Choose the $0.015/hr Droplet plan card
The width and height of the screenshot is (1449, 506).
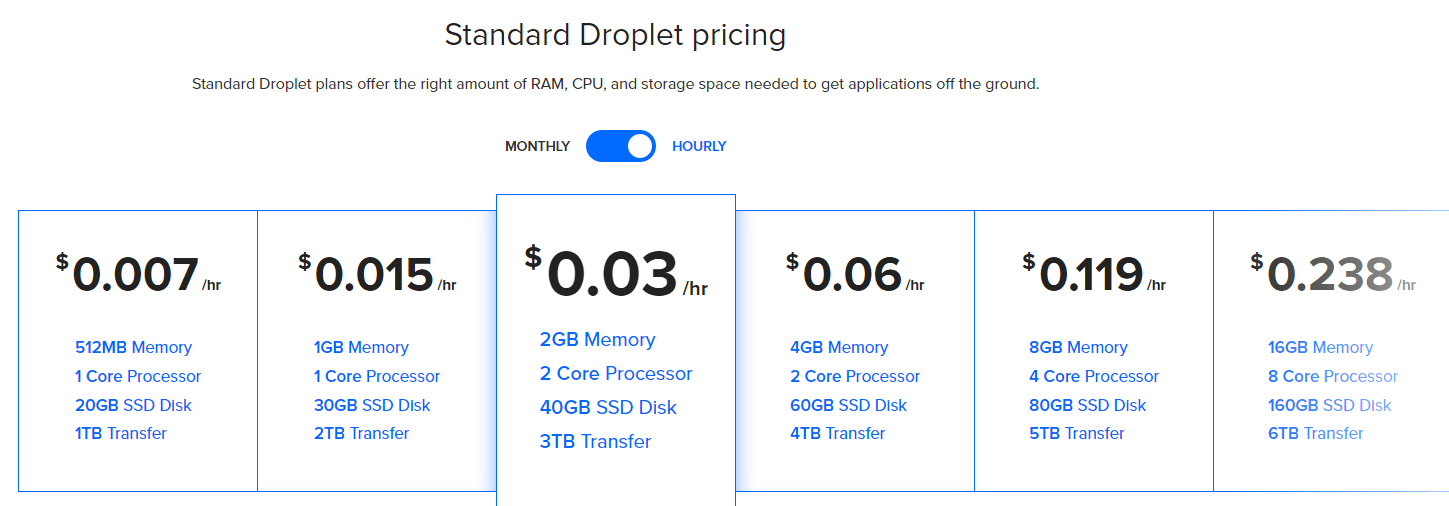click(377, 351)
